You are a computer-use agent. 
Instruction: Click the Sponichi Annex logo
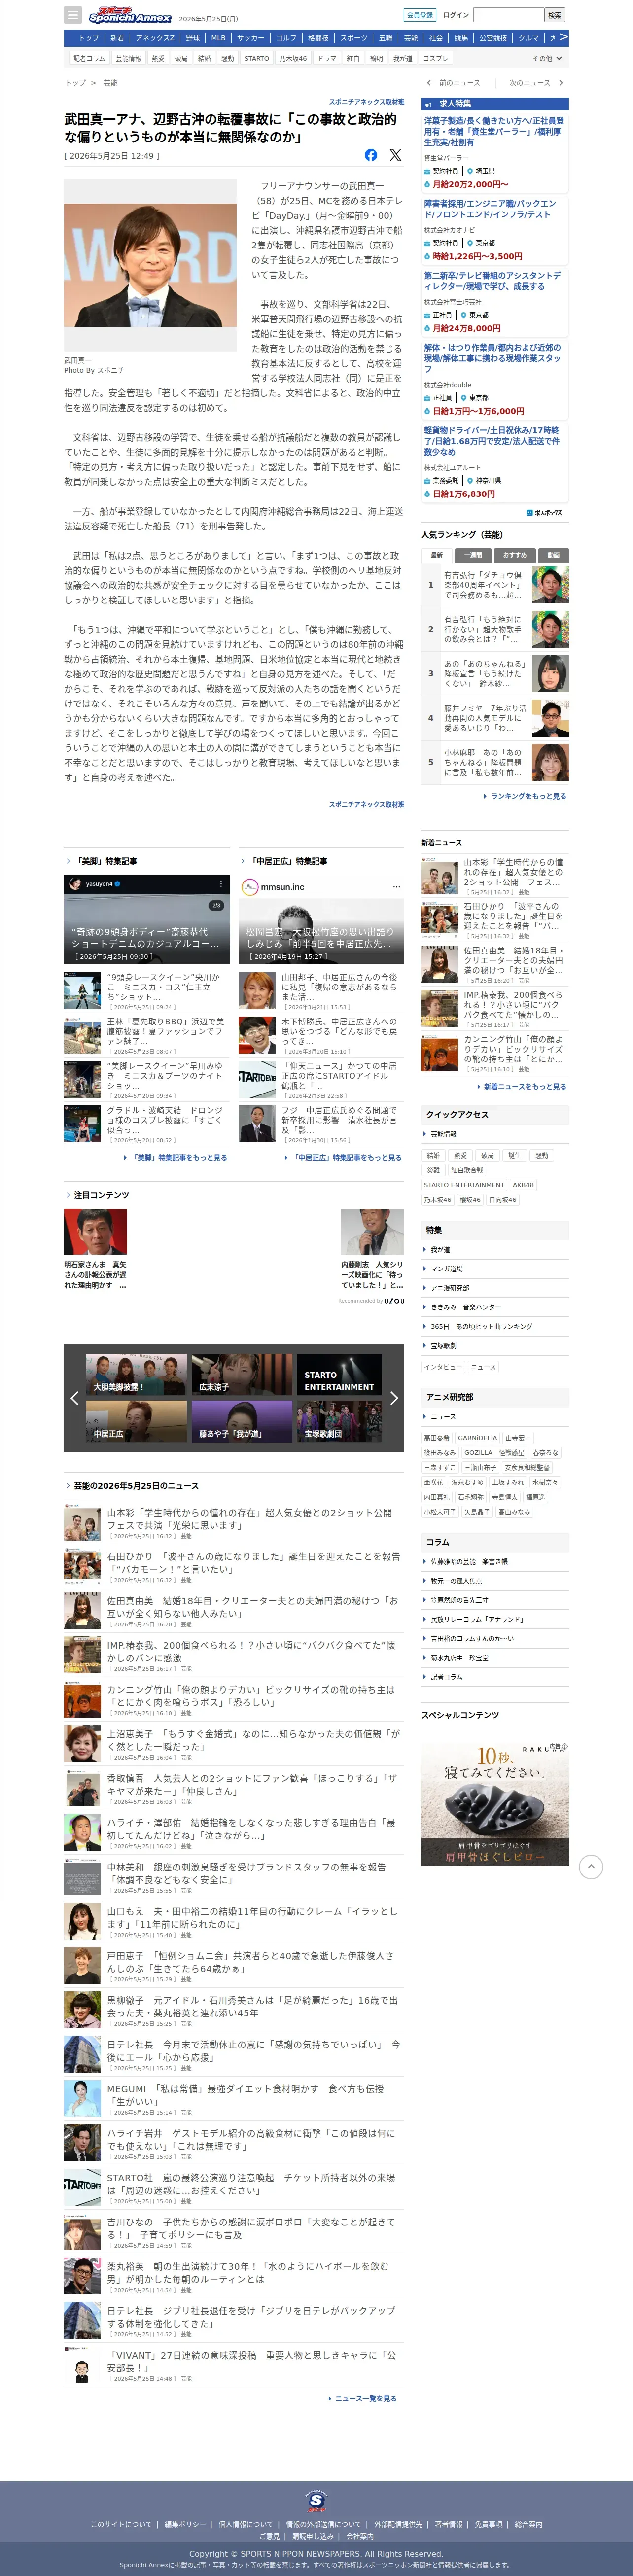130,16
